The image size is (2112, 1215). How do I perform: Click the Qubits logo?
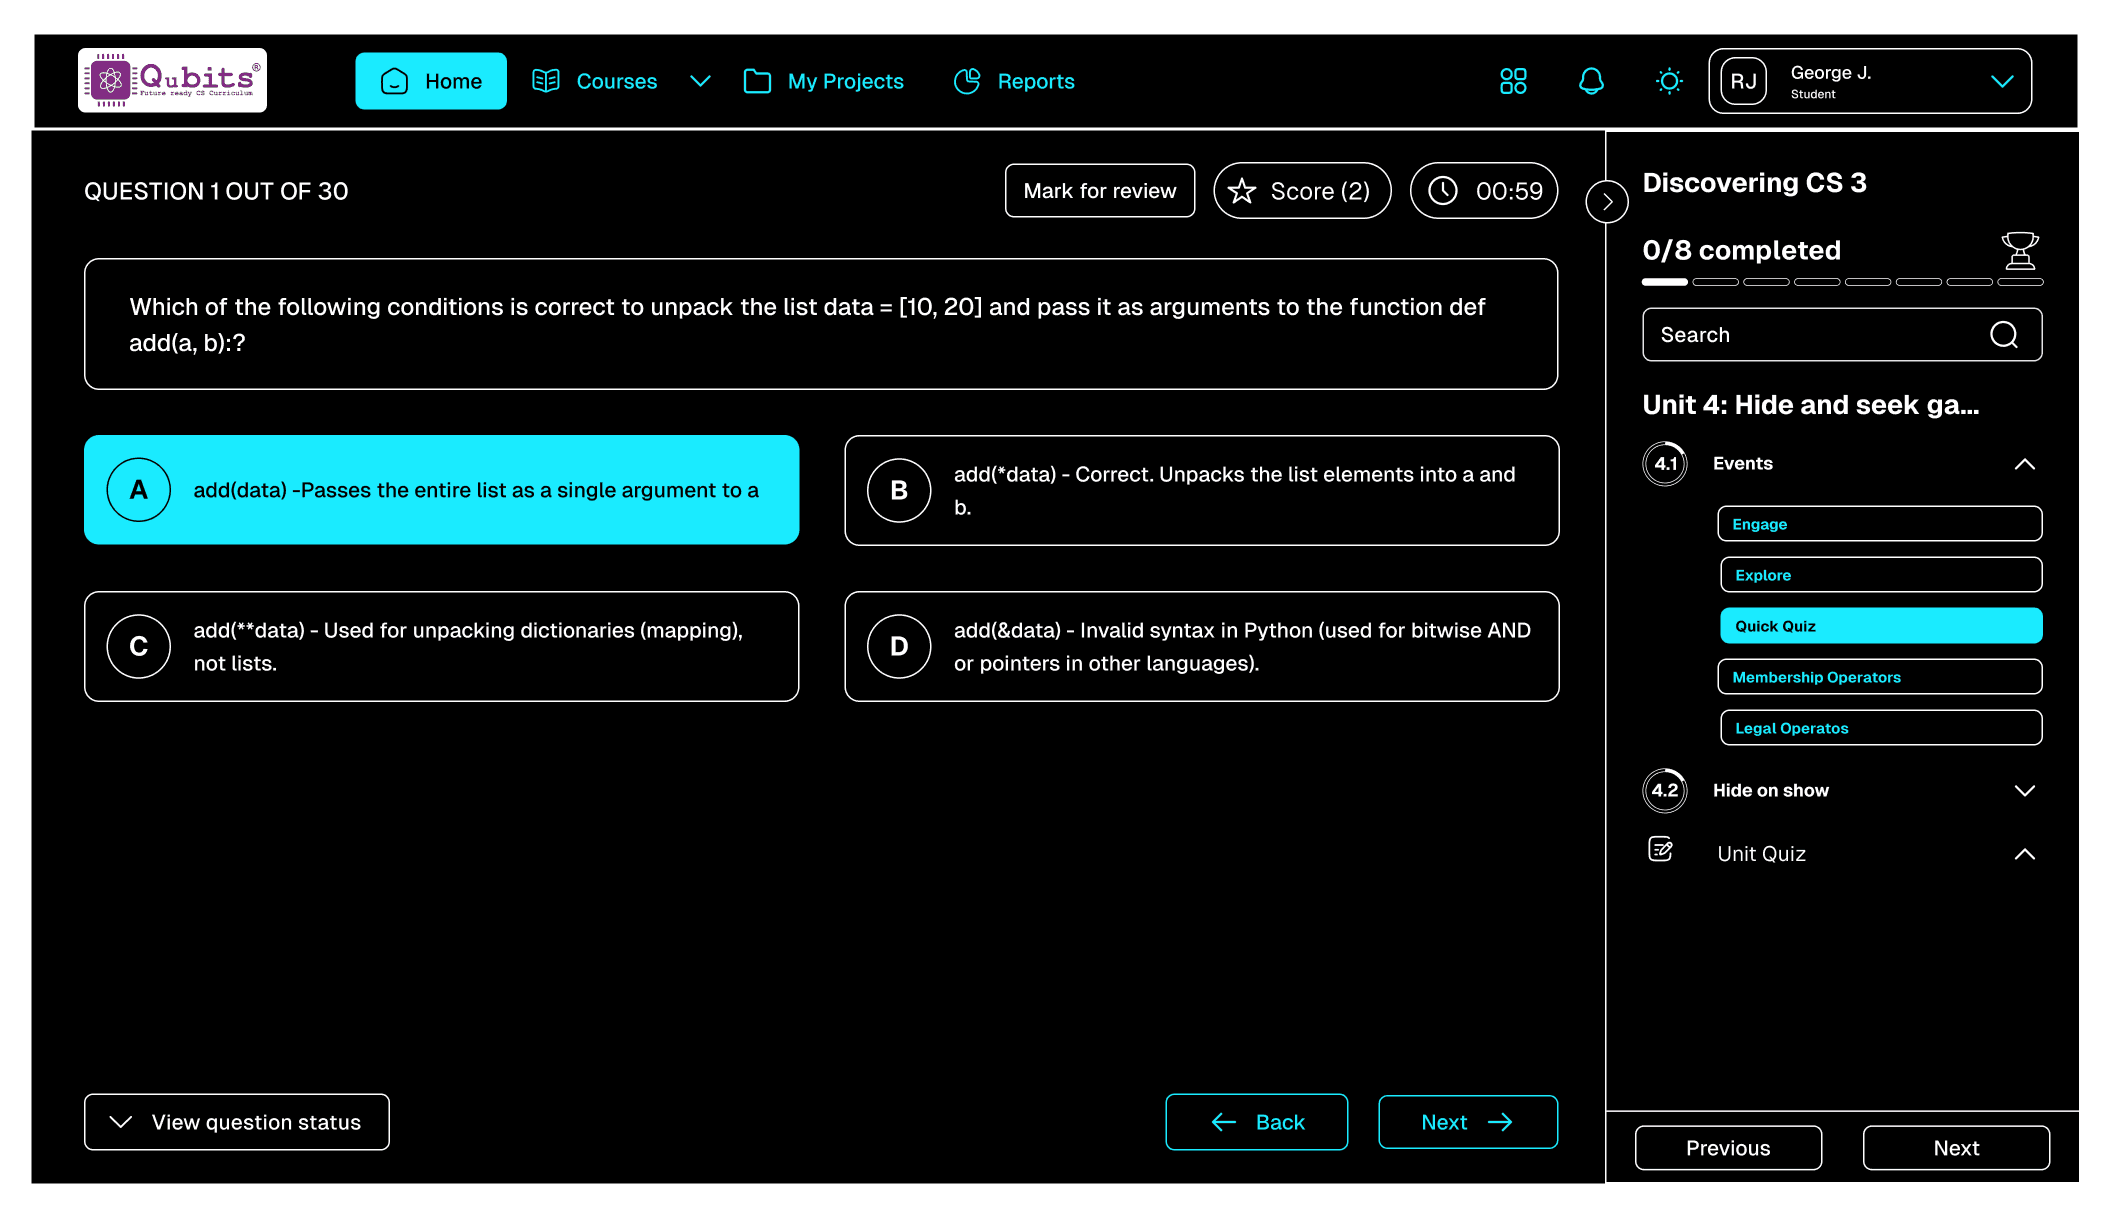[x=172, y=80]
